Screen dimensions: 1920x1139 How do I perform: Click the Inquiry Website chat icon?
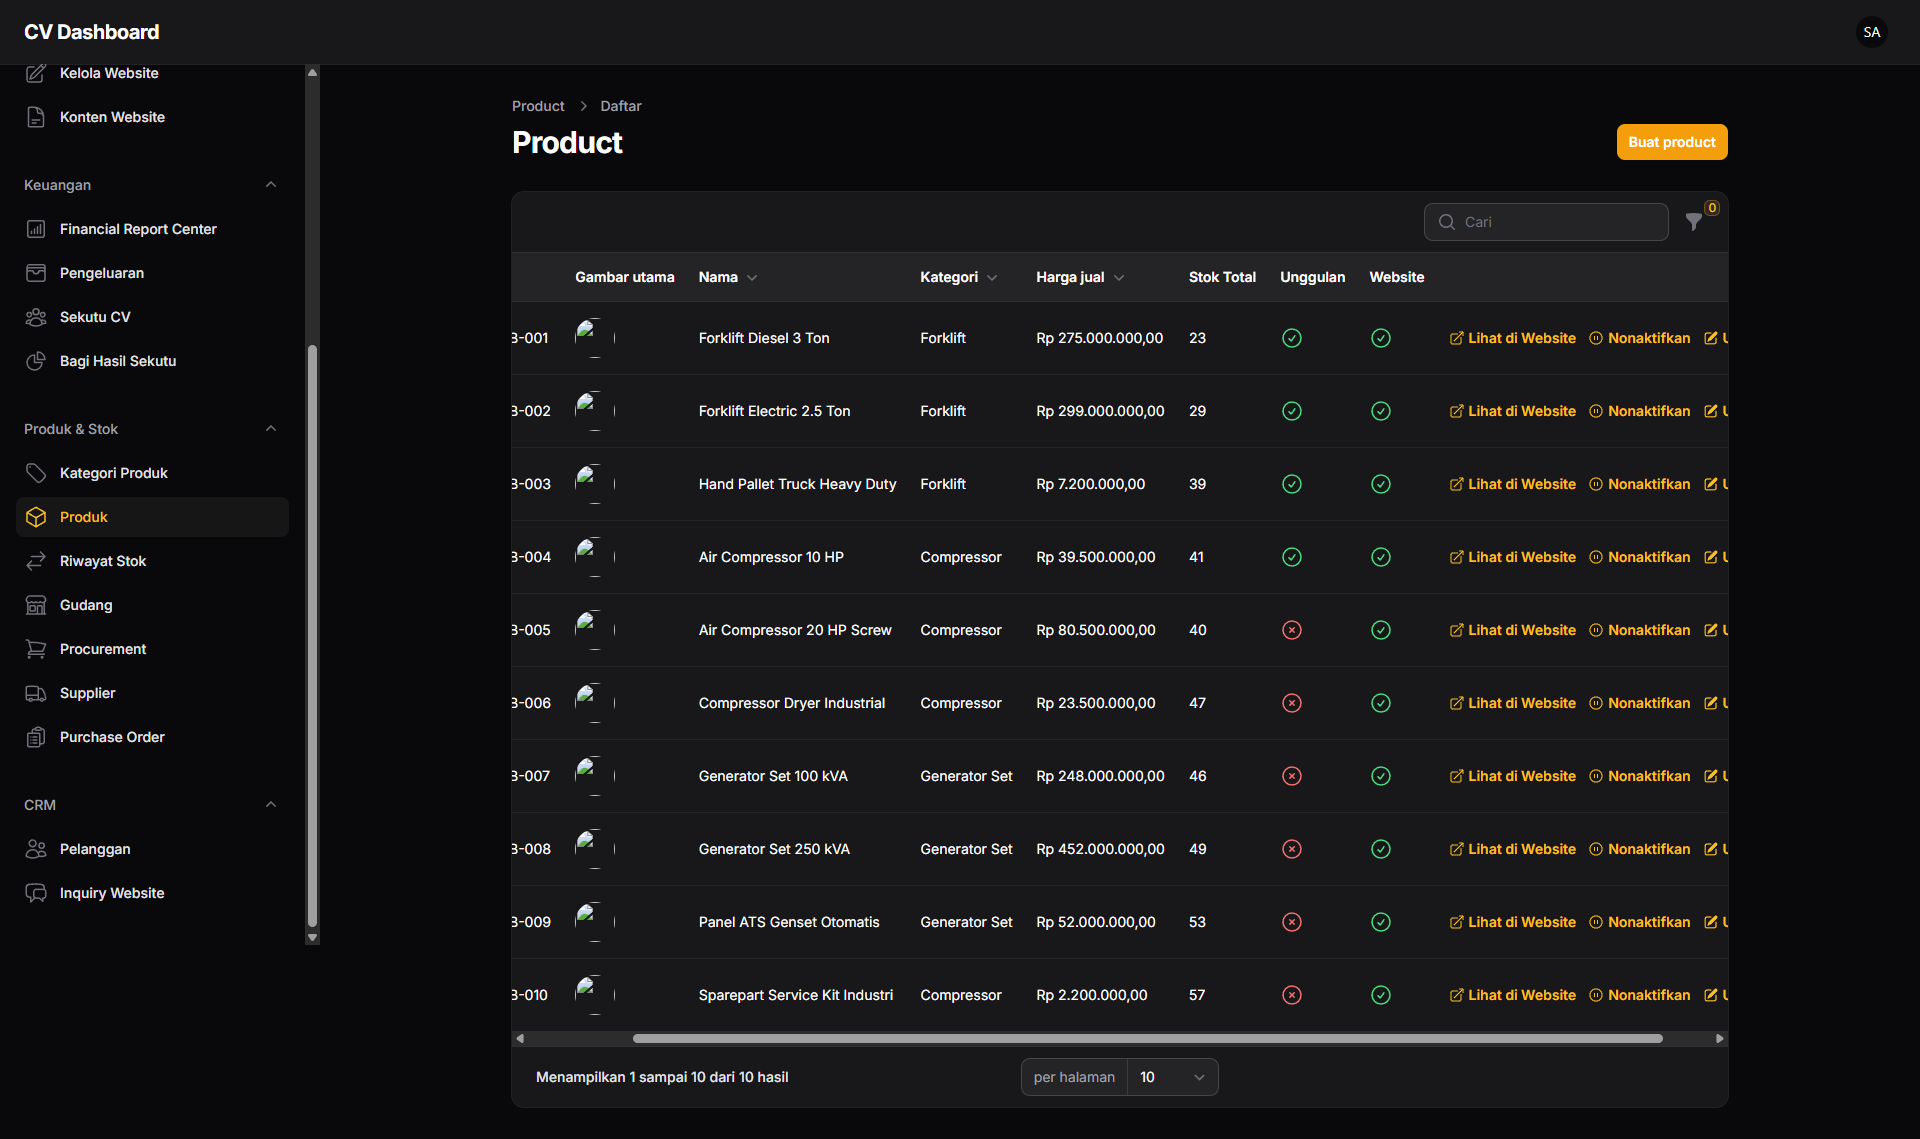(36, 893)
